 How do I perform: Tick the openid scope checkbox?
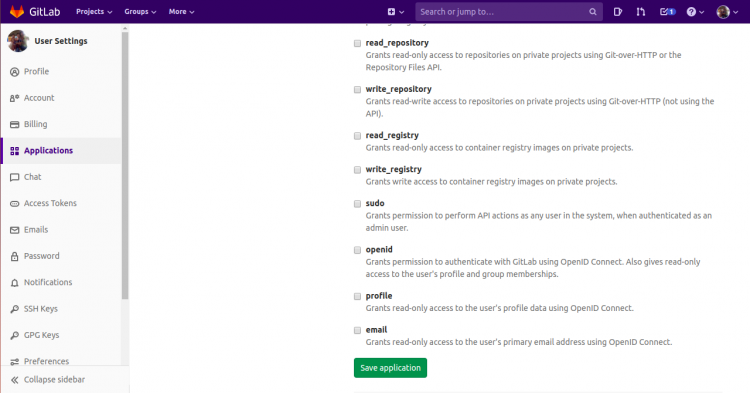(x=357, y=251)
